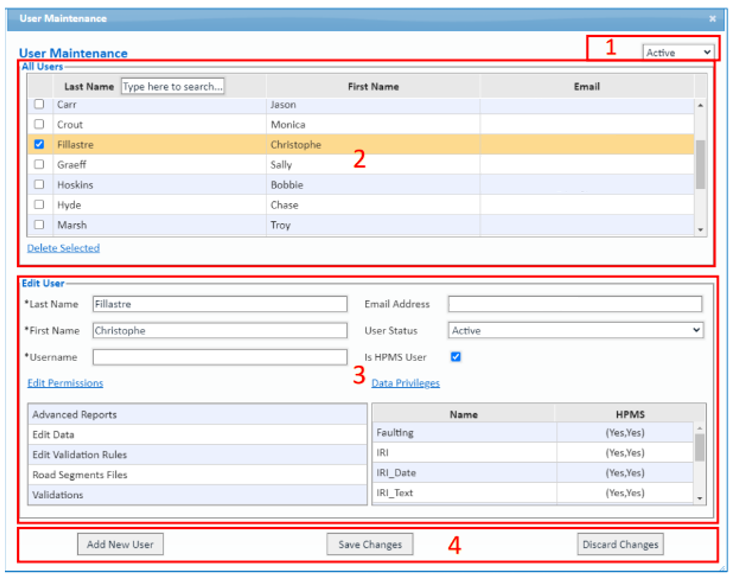Click the scroll up arrow in privileges table
736x578 pixels.
pyautogui.click(x=699, y=429)
